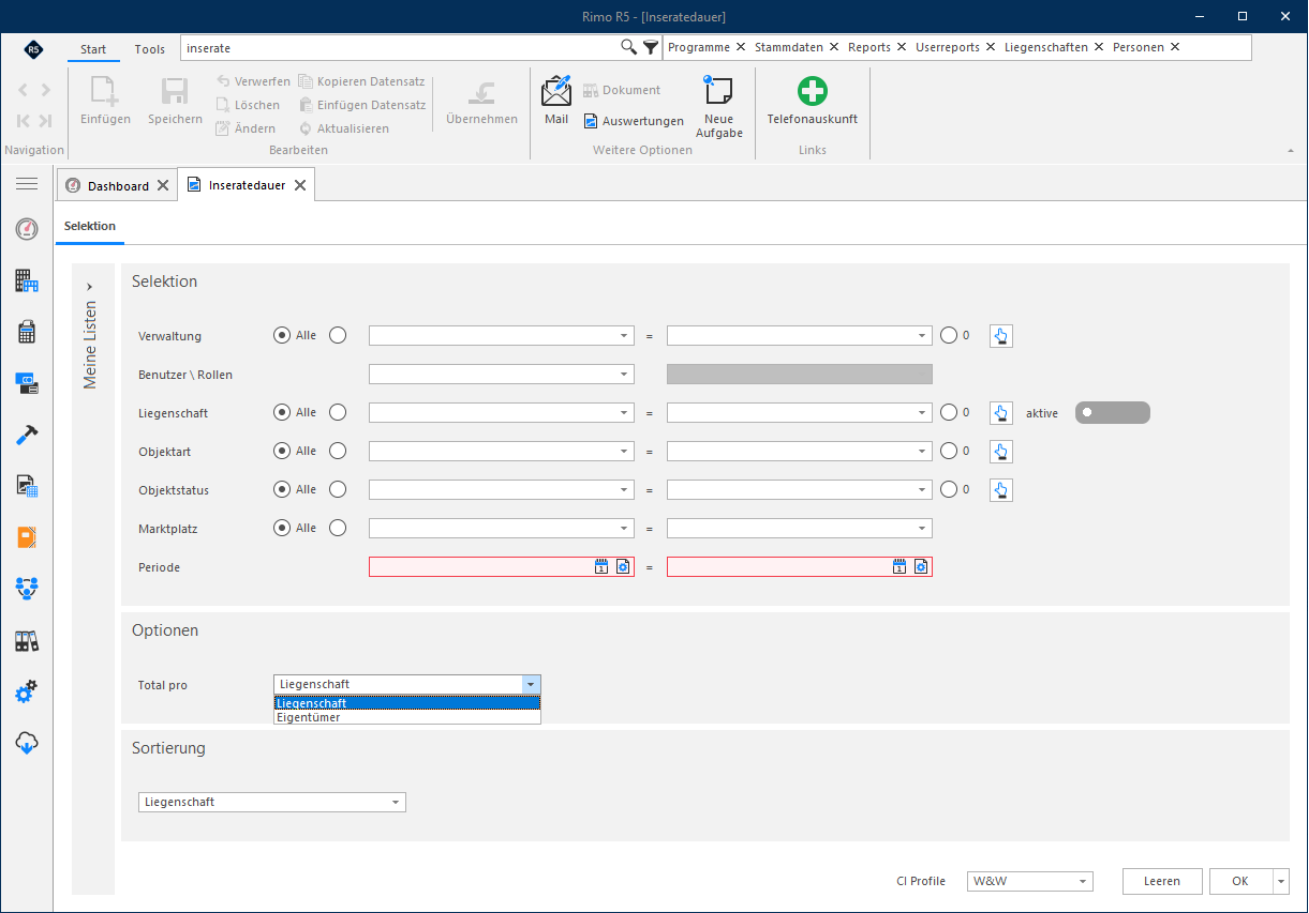
Task: Select Alle radio for Verwaltung
Action: 282,336
